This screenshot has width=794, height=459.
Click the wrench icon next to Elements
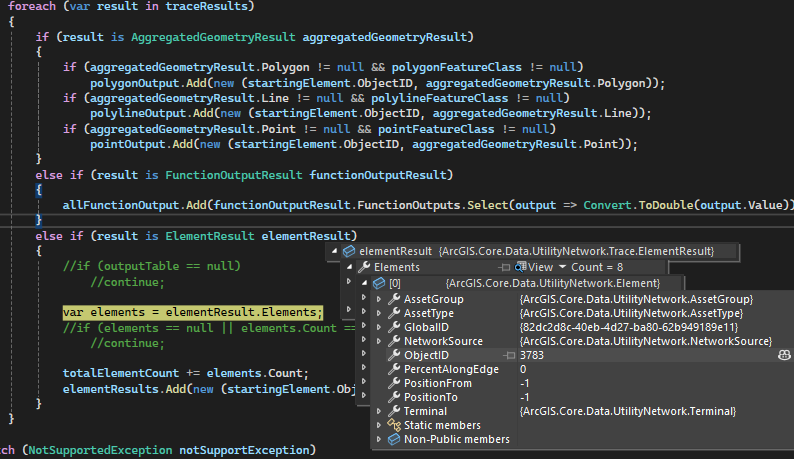click(x=364, y=267)
